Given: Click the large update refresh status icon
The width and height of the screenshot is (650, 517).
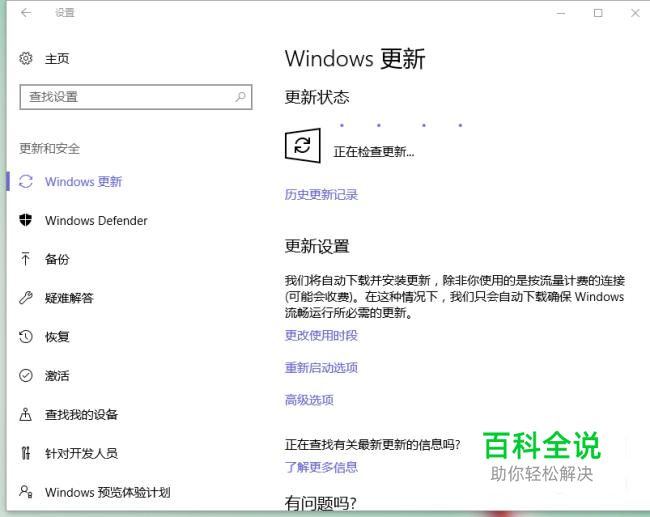Looking at the screenshot, I should click(303, 146).
